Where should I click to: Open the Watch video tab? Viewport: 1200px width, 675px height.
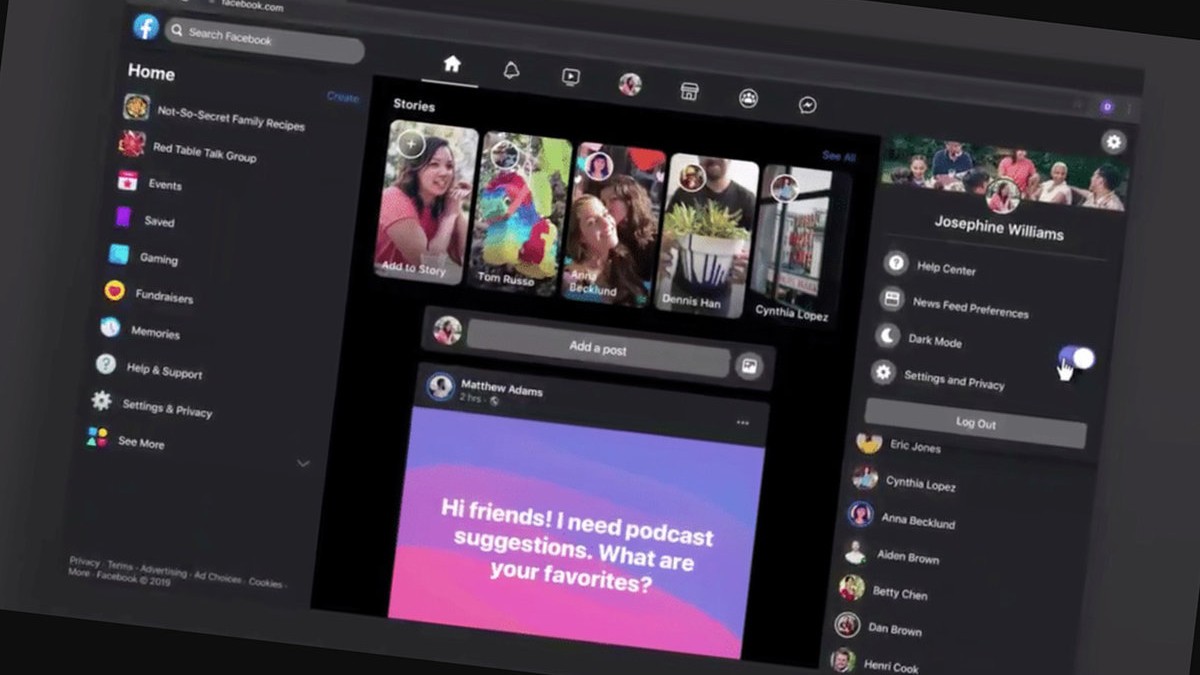[x=570, y=77]
